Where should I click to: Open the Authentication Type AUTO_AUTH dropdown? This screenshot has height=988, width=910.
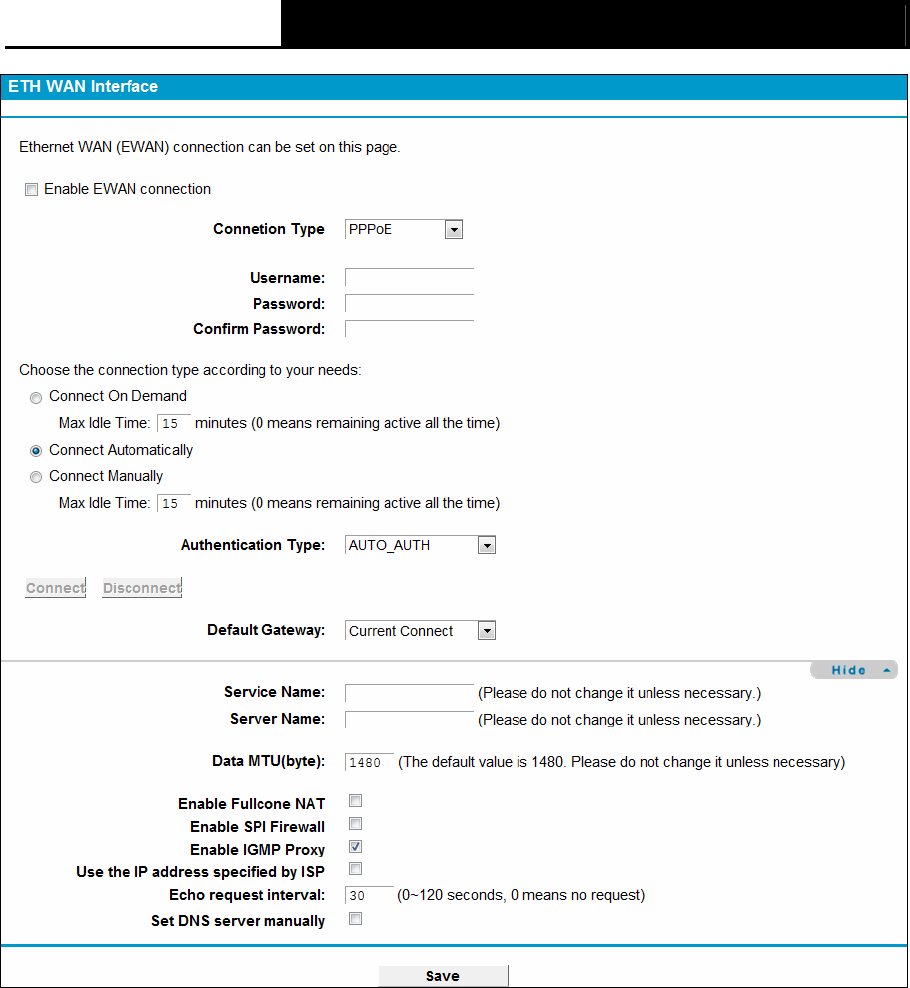420,545
